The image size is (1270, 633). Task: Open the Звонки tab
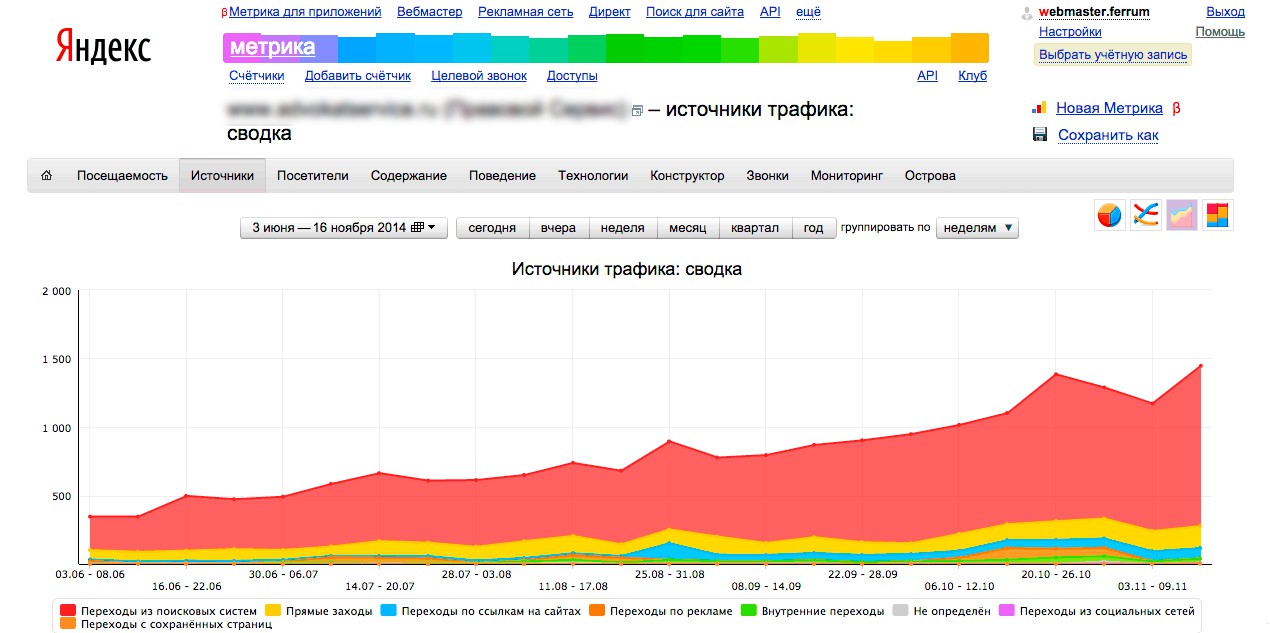pos(767,175)
